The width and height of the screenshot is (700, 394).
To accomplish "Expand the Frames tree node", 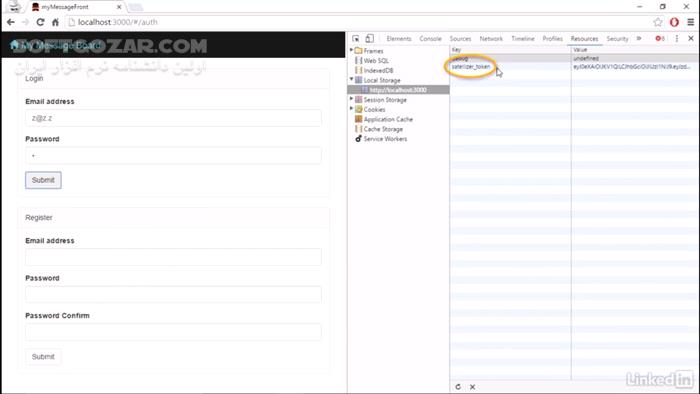I will coord(351,50).
